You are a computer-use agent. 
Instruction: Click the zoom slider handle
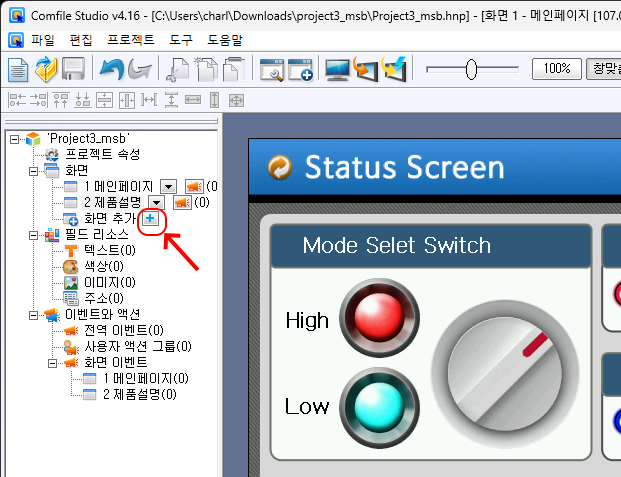click(471, 69)
